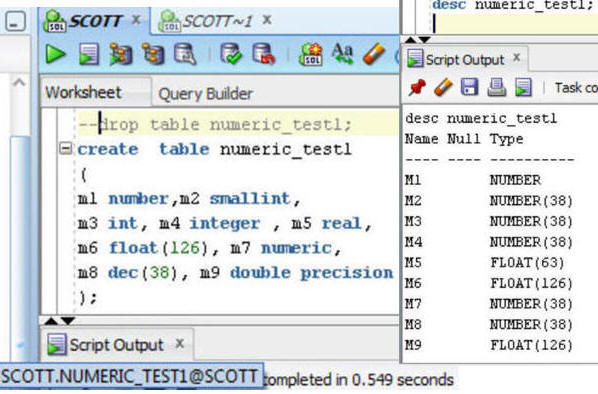Print the script output
Image resolution: width=598 pixels, height=394 pixels.
coord(497,87)
